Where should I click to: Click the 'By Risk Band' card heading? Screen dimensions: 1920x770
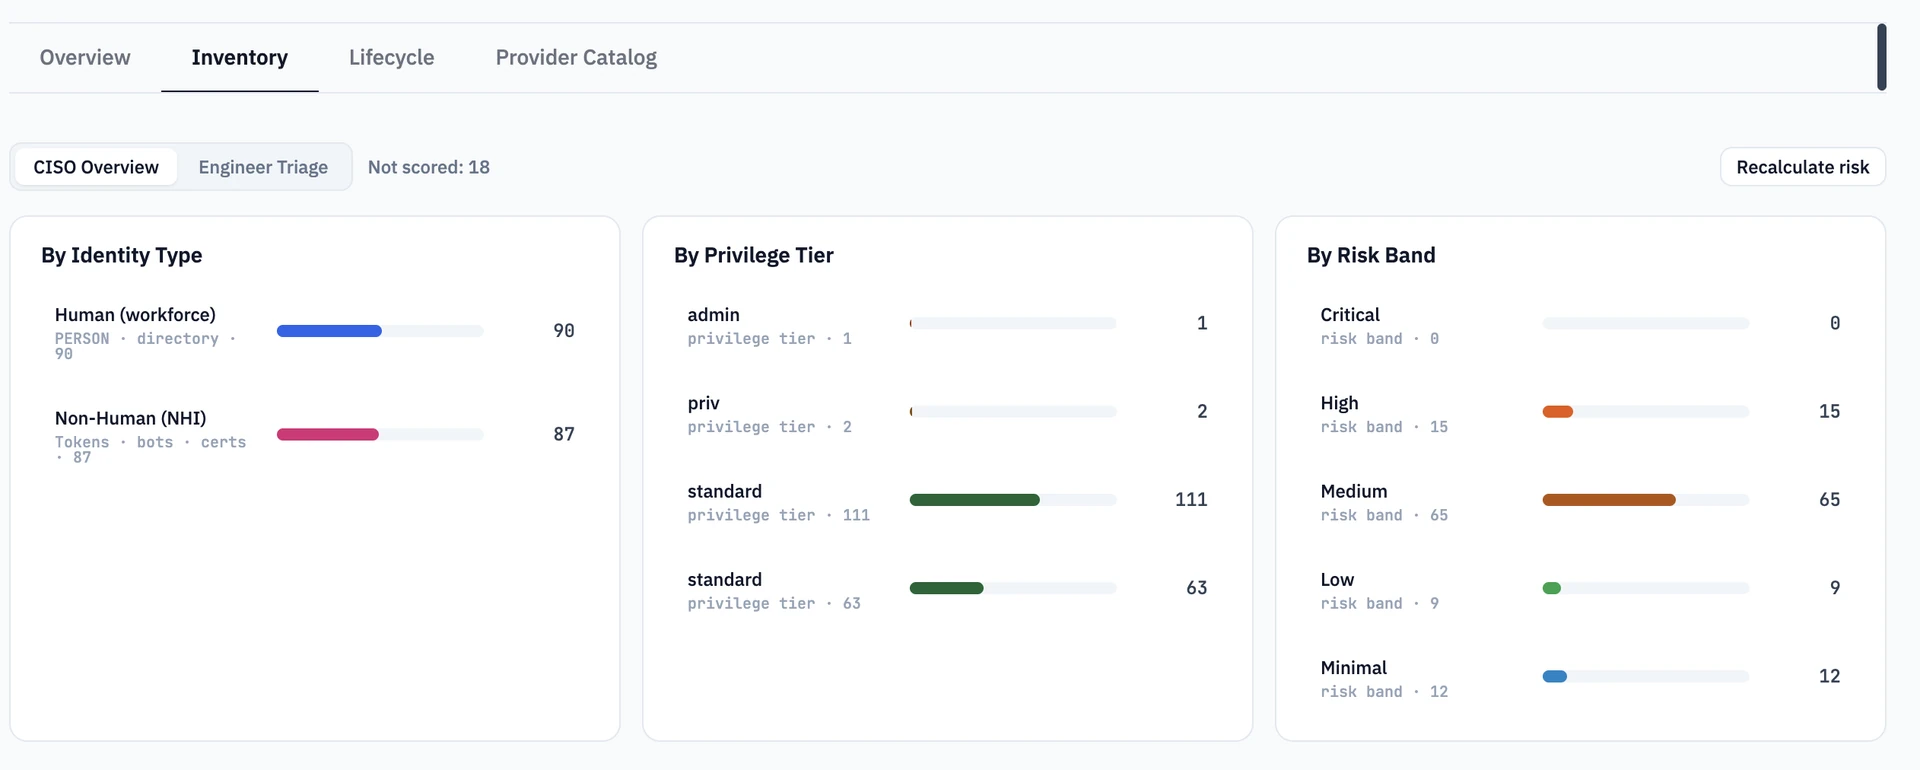(x=1371, y=255)
